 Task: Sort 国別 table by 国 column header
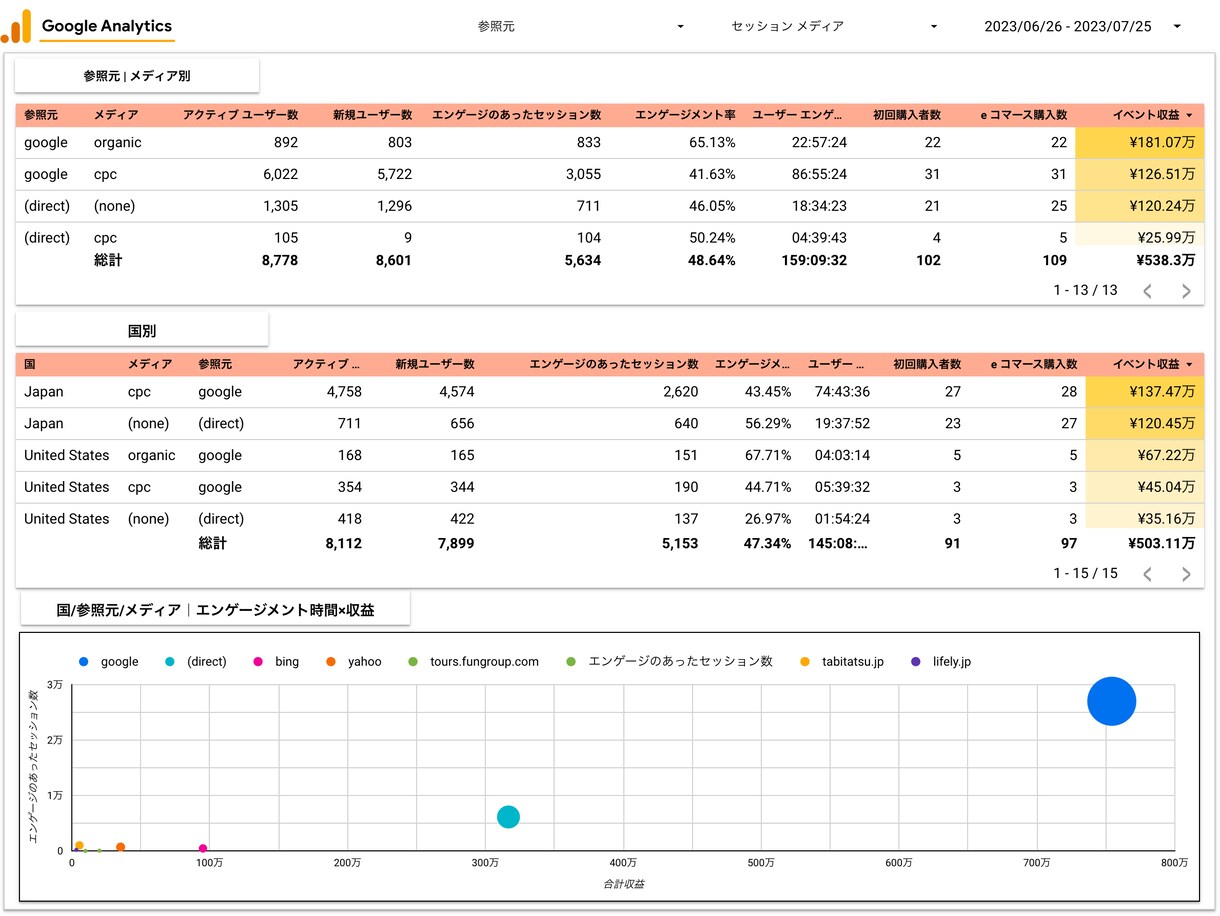(30, 365)
